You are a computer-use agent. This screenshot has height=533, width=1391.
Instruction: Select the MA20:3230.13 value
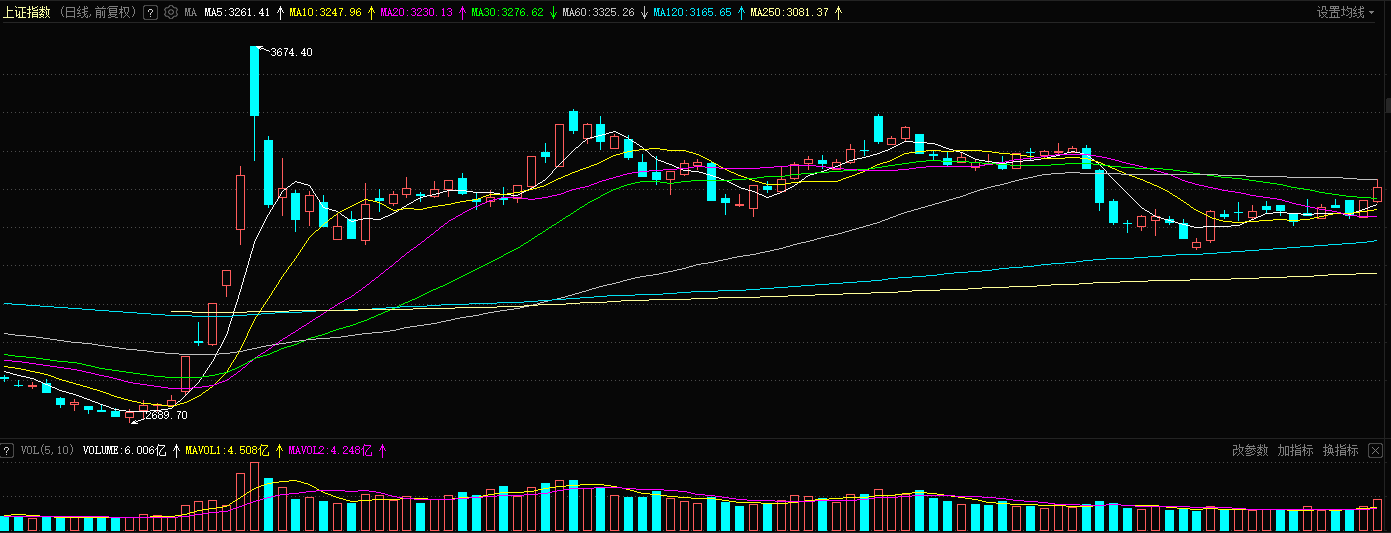tap(416, 13)
